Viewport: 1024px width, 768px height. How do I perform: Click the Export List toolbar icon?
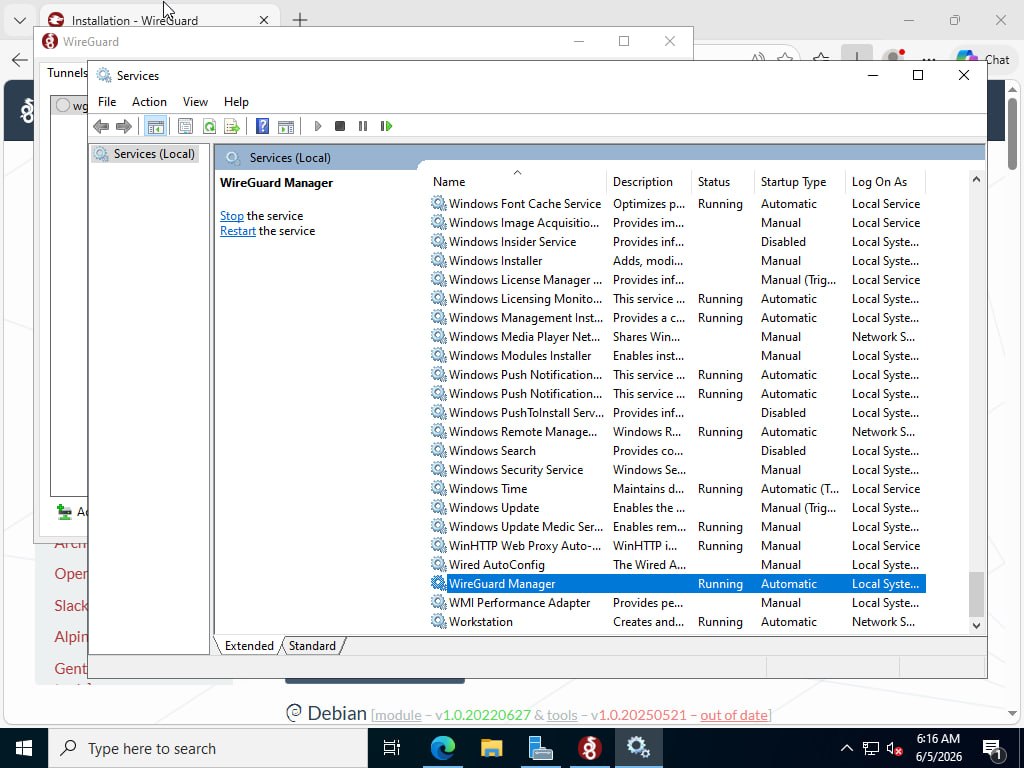click(x=232, y=126)
